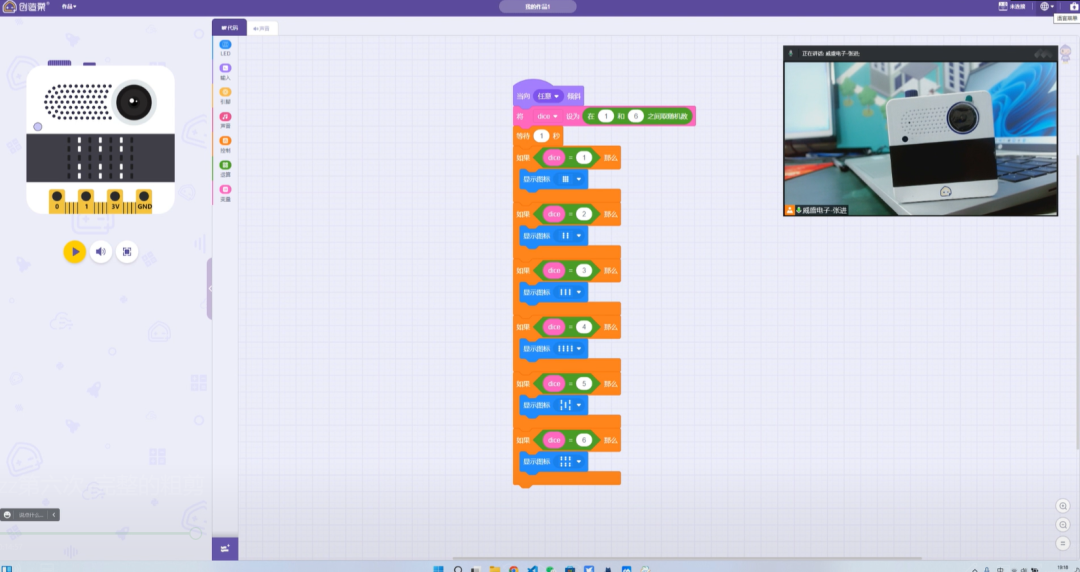Open the 作品 menu in the top bar
1080x572 pixels.
click(68, 6)
